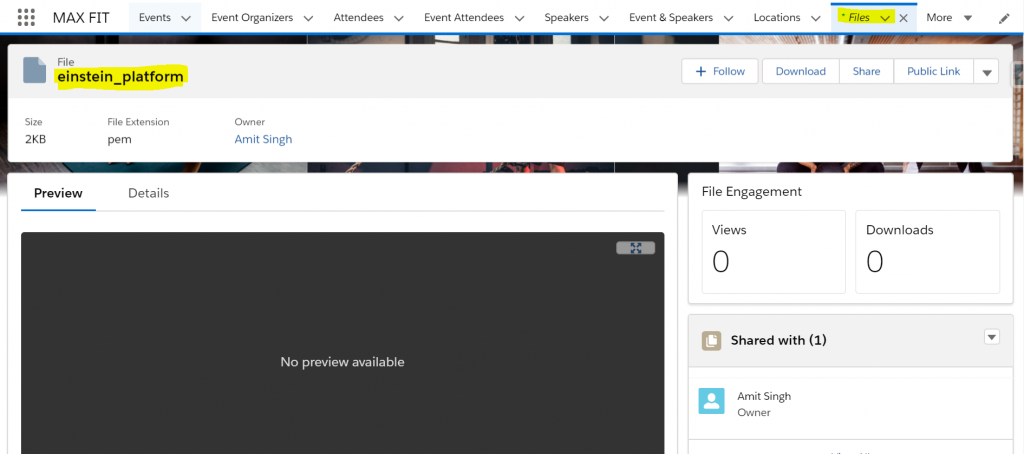Screen dimensions: 1024x454
Task: Click the einstein_platform file type icon
Action: point(35,70)
